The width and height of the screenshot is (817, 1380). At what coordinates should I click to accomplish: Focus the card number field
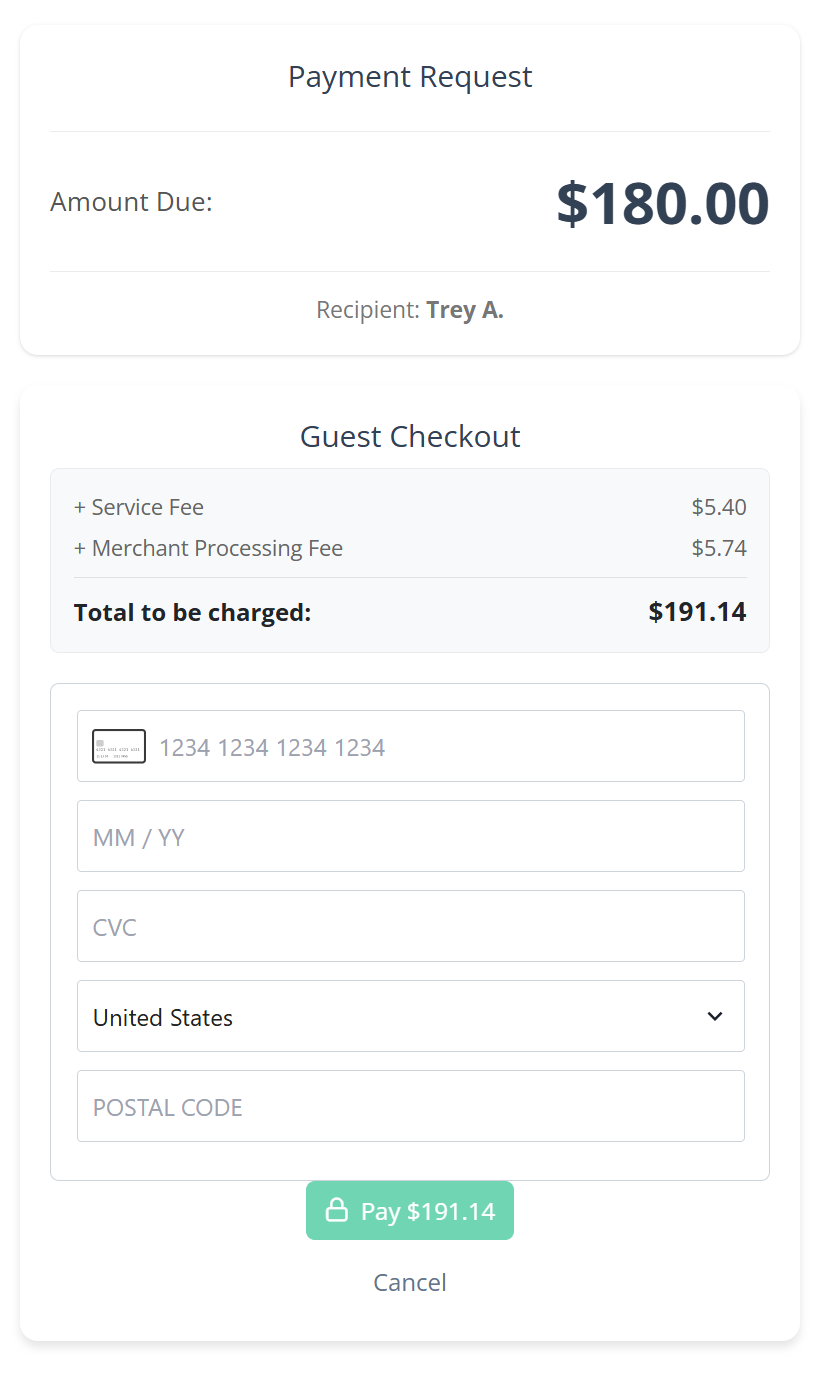click(440, 746)
